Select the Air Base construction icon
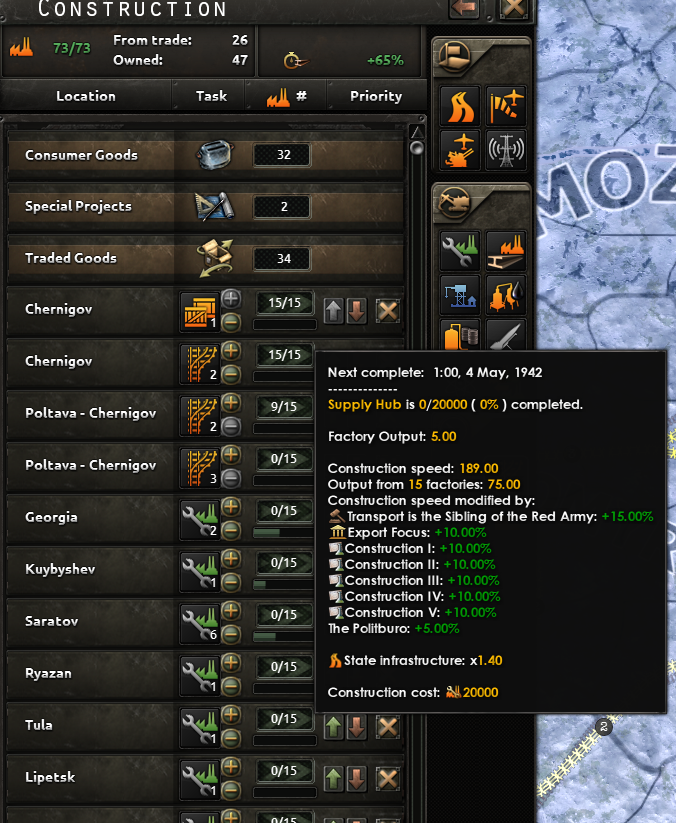 point(506,107)
